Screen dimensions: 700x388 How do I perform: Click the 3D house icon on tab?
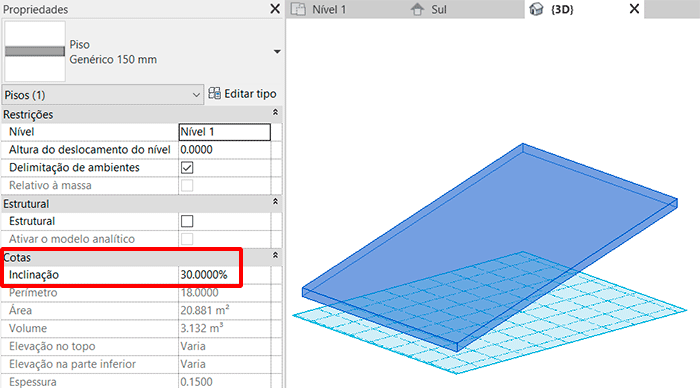point(536,9)
